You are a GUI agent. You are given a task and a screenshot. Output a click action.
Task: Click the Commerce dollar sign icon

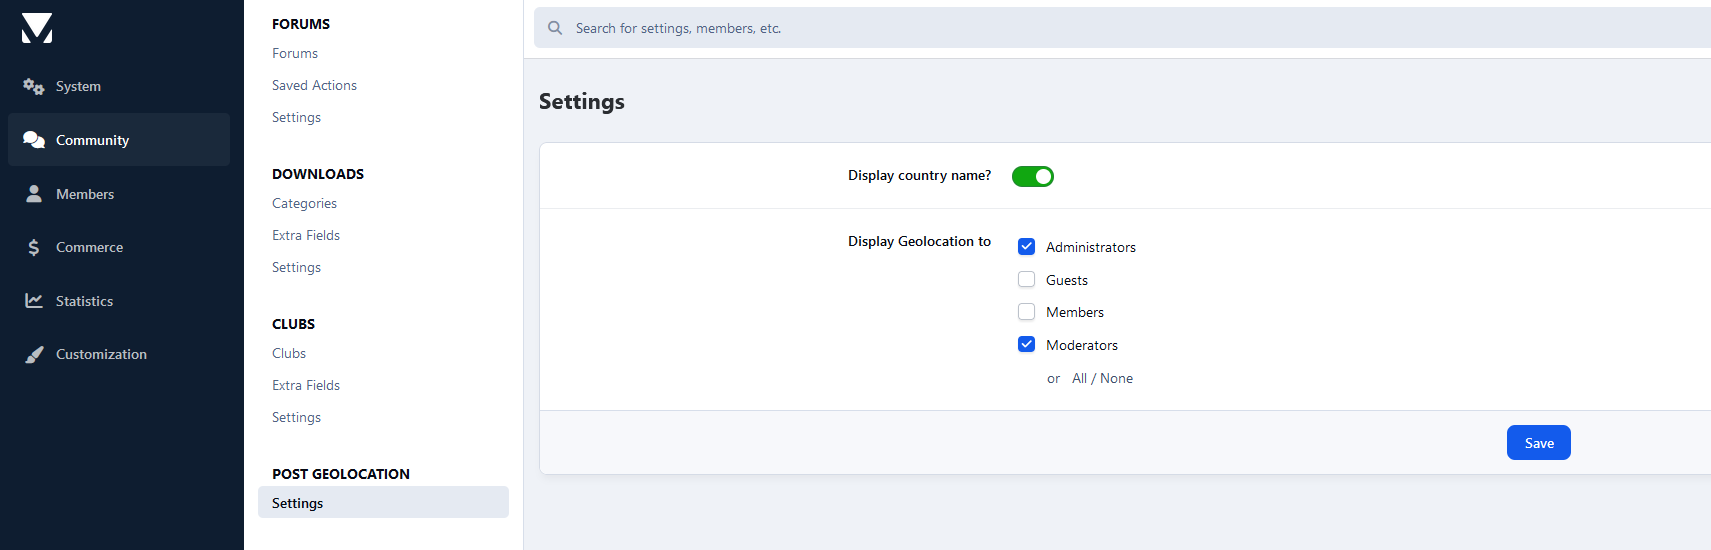click(34, 247)
